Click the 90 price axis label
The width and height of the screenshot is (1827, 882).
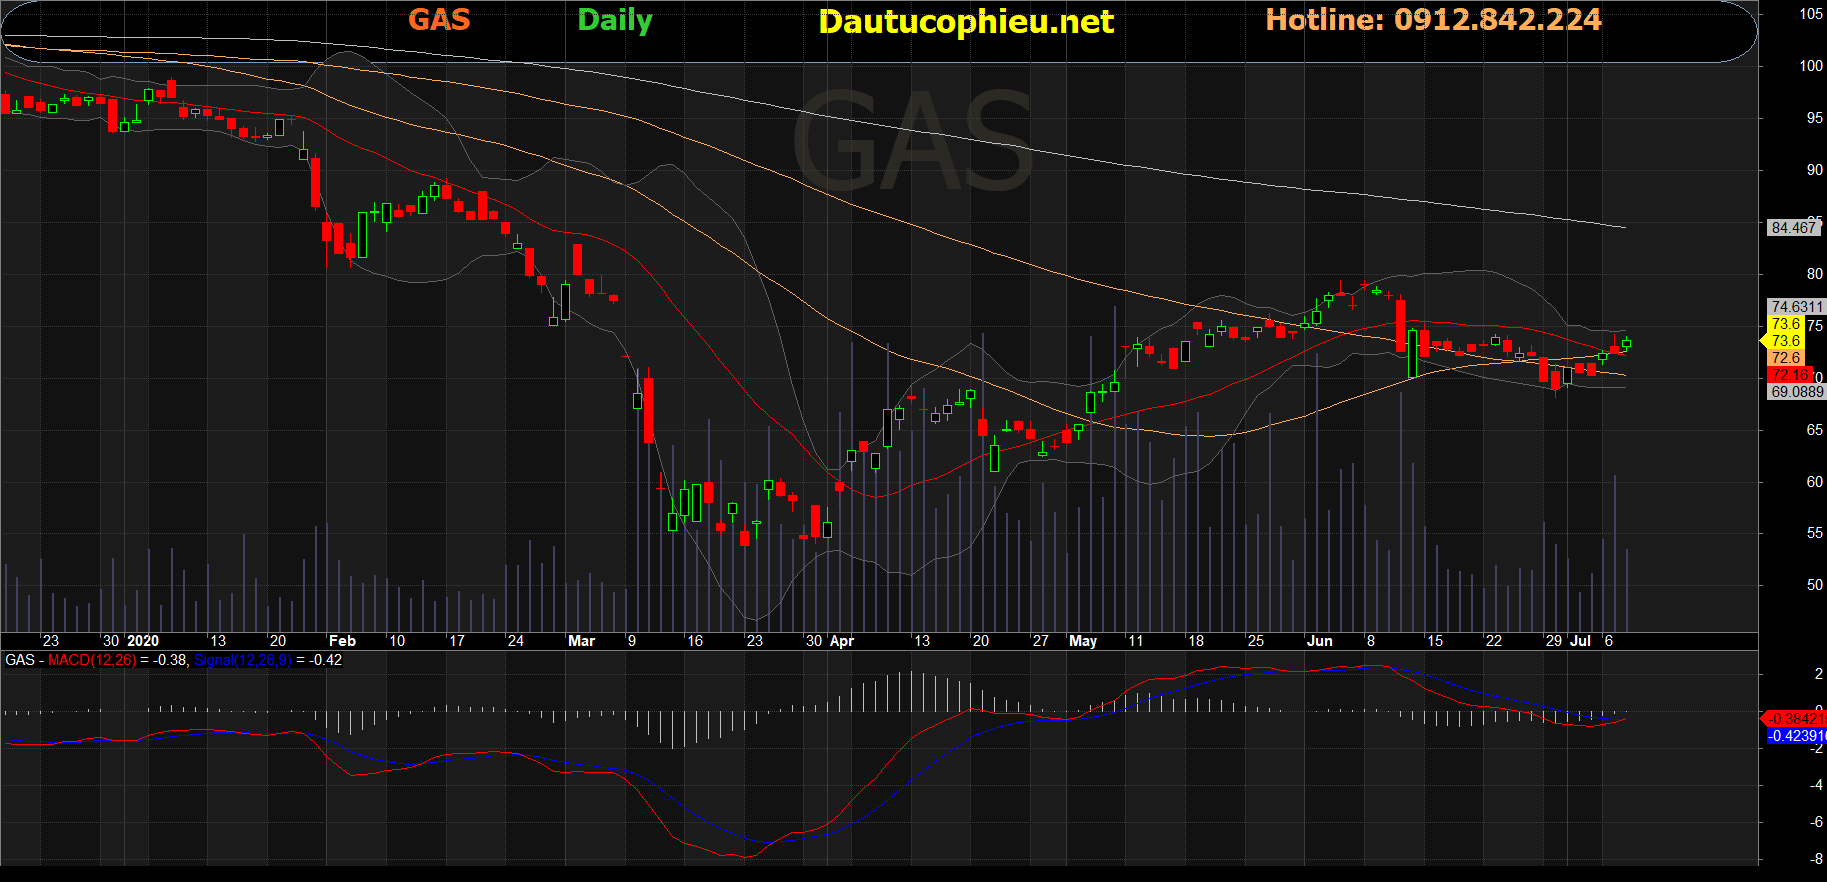(x=1815, y=170)
